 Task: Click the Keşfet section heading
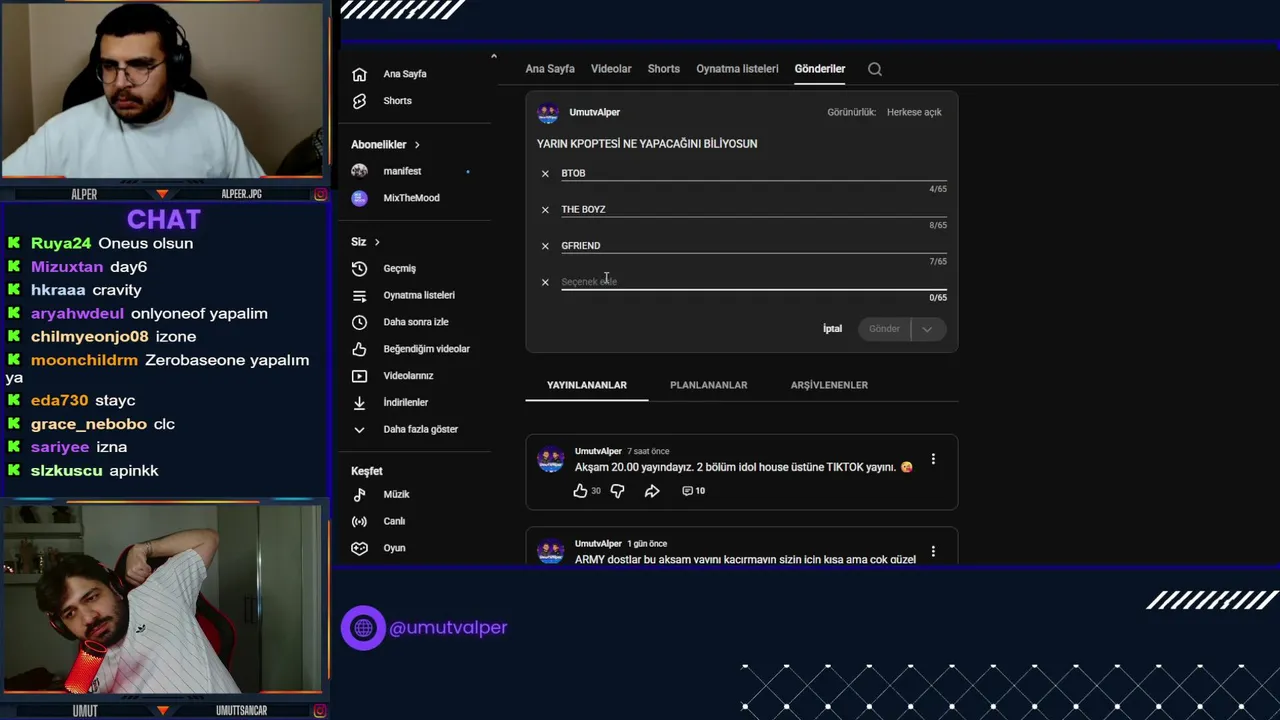367,471
